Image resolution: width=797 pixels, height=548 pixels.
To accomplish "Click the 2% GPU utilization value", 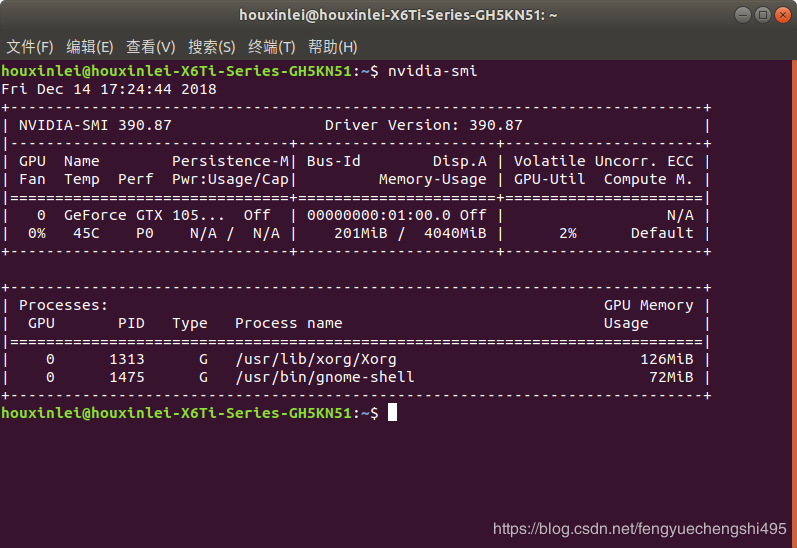I will (568, 233).
